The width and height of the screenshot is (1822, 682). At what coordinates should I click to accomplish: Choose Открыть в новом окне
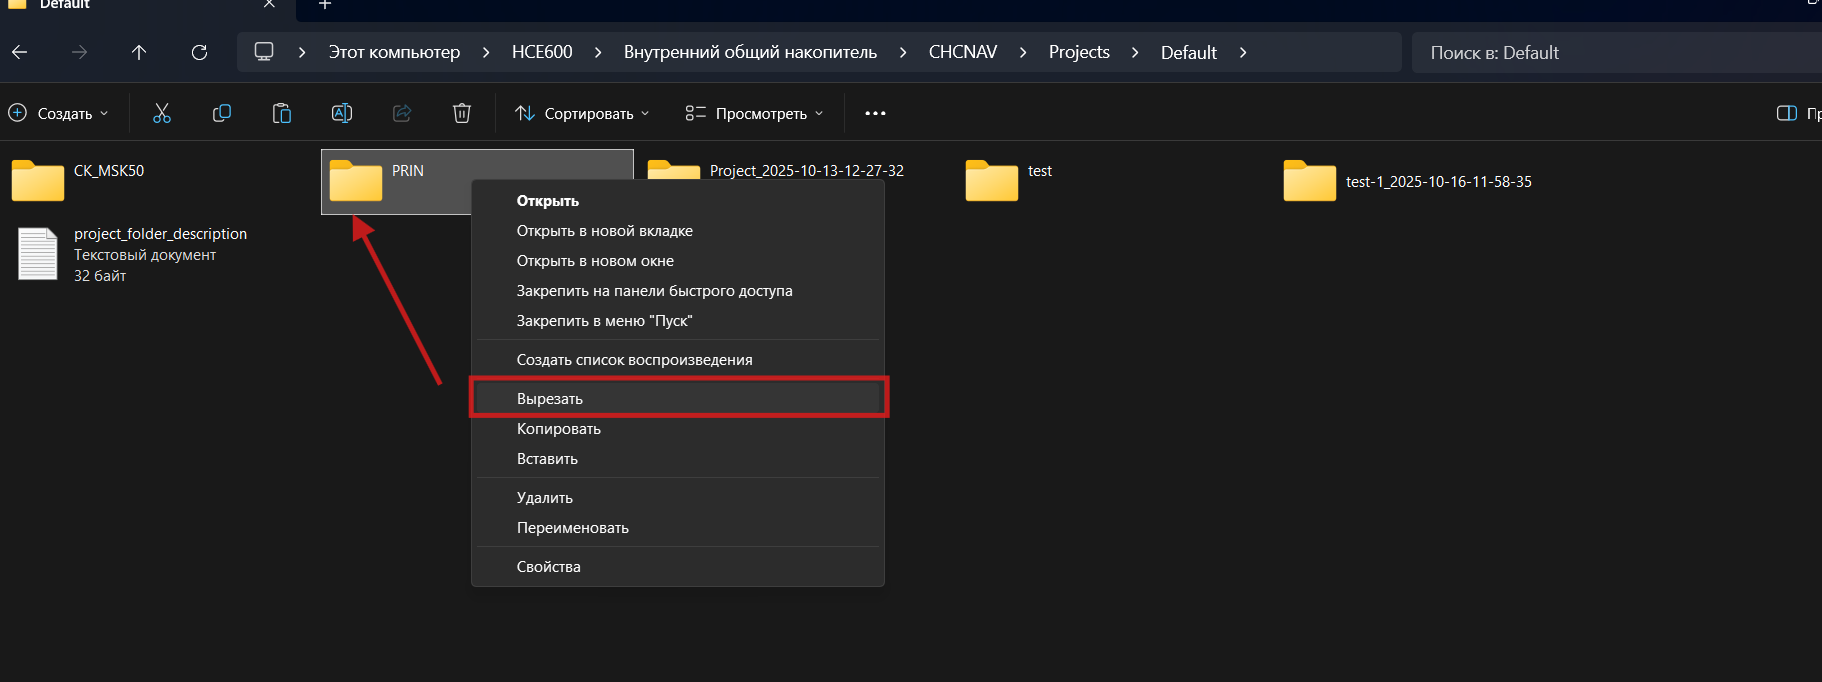click(678, 261)
